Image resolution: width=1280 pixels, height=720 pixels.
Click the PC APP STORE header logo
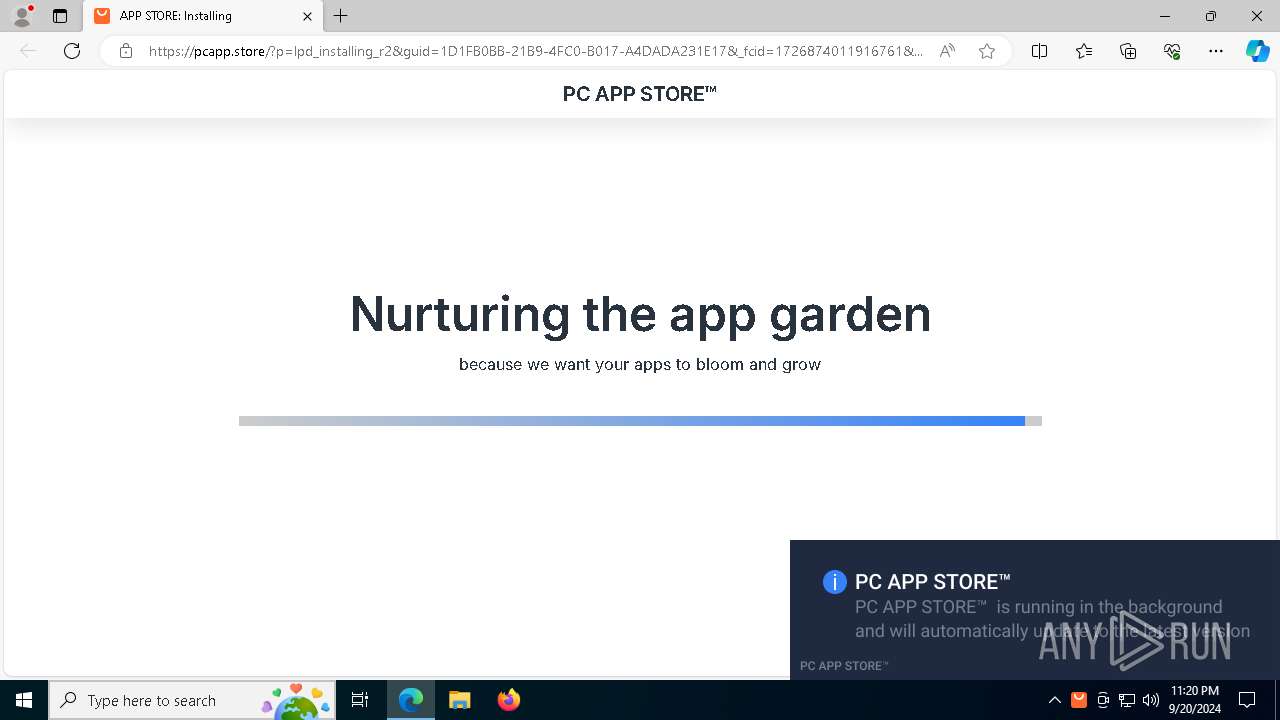point(640,94)
